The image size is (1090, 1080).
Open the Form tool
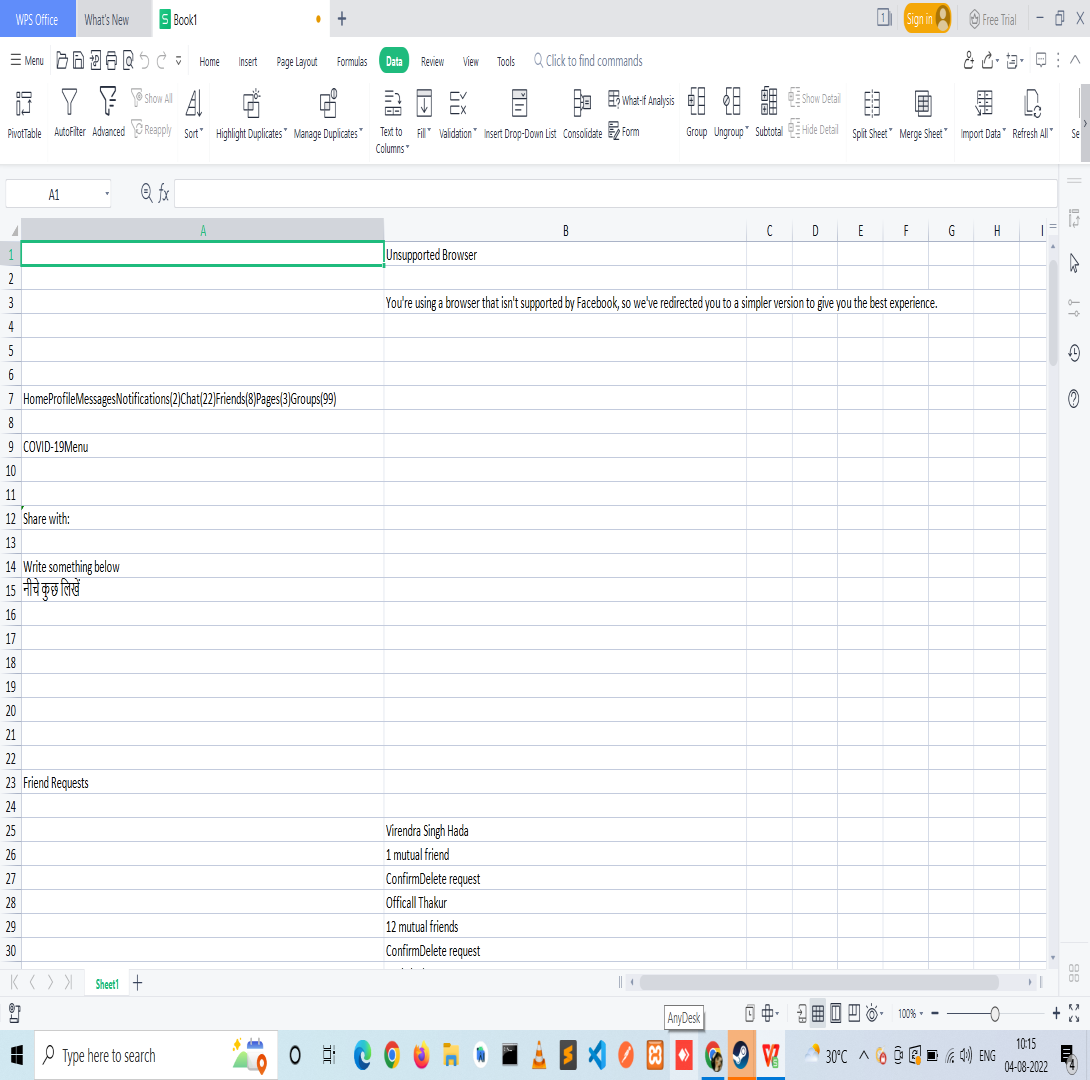(x=624, y=131)
